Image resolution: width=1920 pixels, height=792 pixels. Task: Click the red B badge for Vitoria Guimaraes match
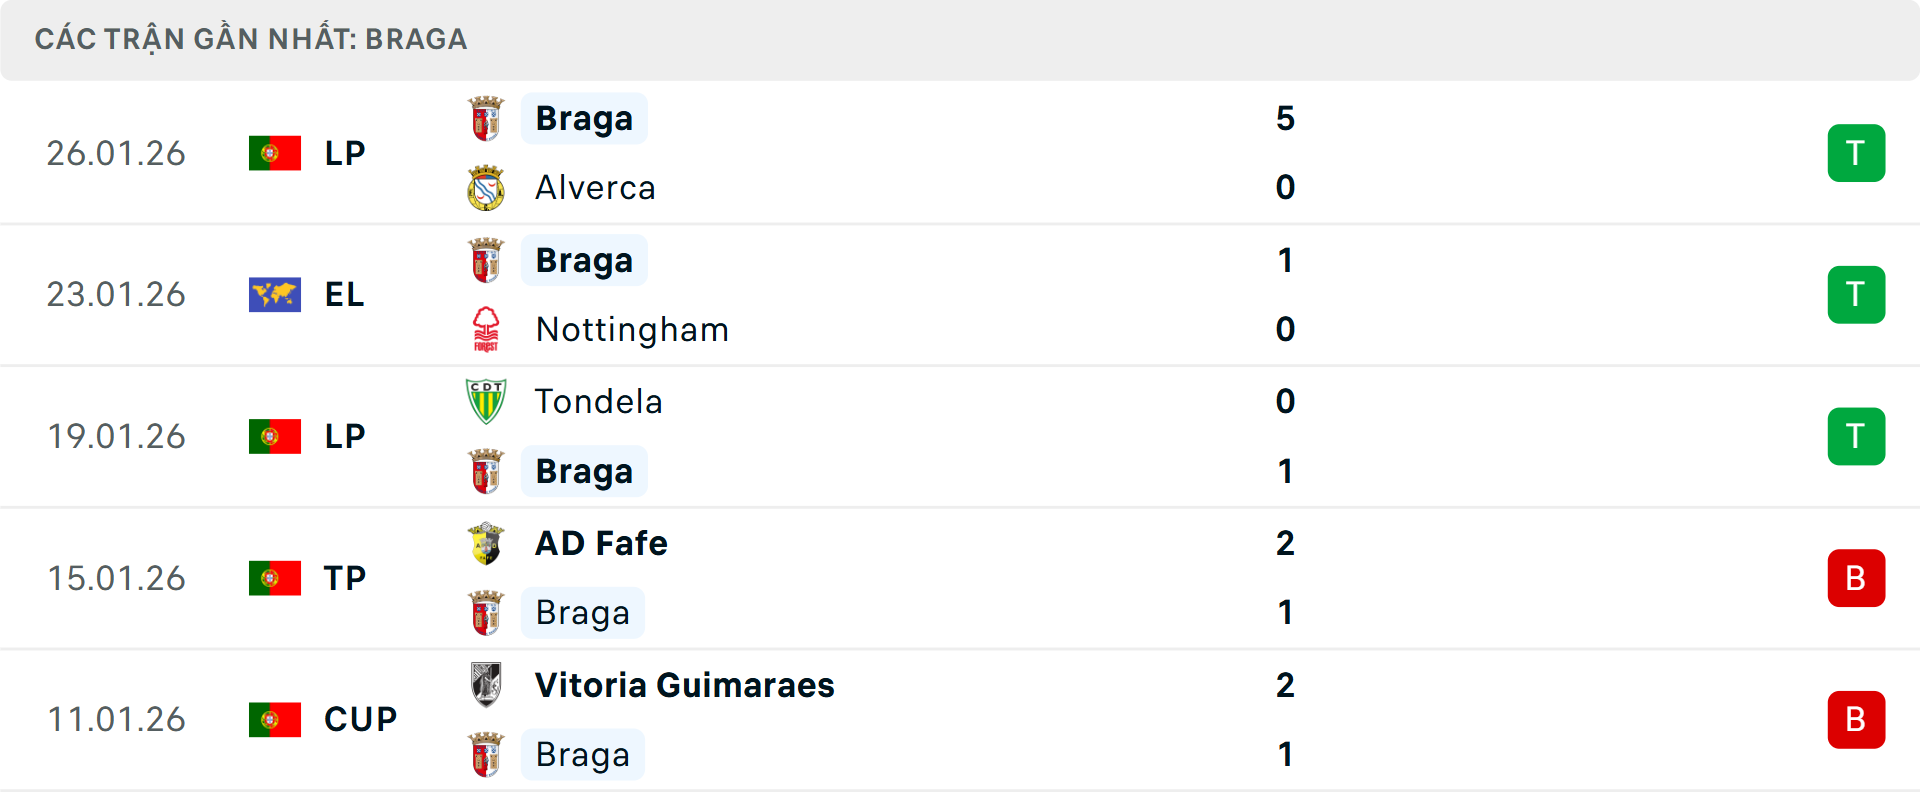tap(1856, 720)
